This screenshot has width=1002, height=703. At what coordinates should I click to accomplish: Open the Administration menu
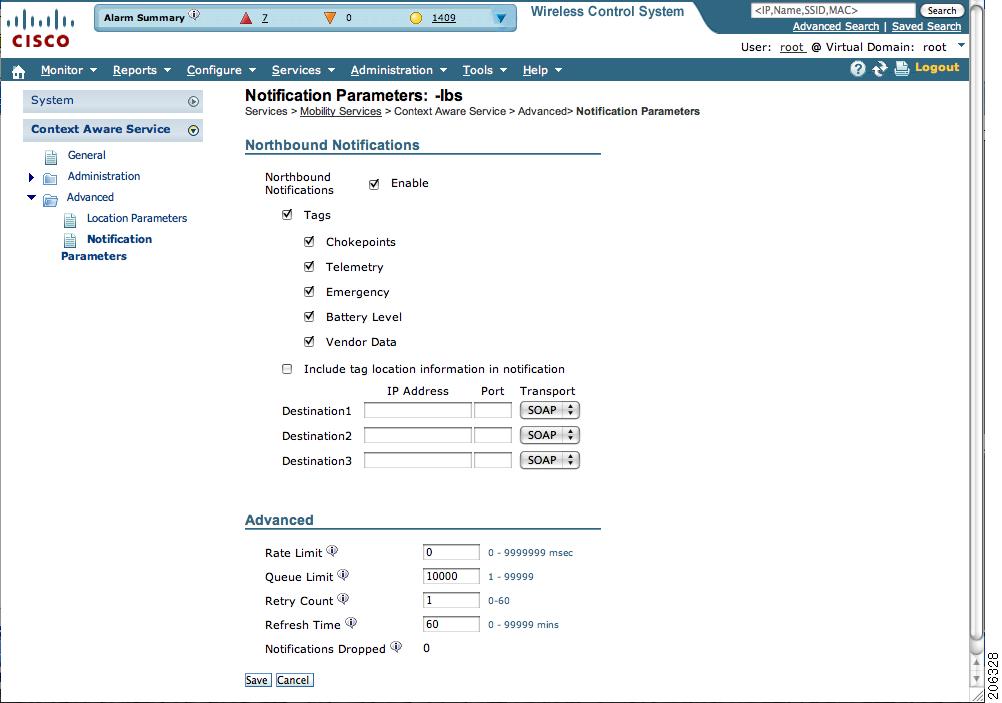click(392, 69)
